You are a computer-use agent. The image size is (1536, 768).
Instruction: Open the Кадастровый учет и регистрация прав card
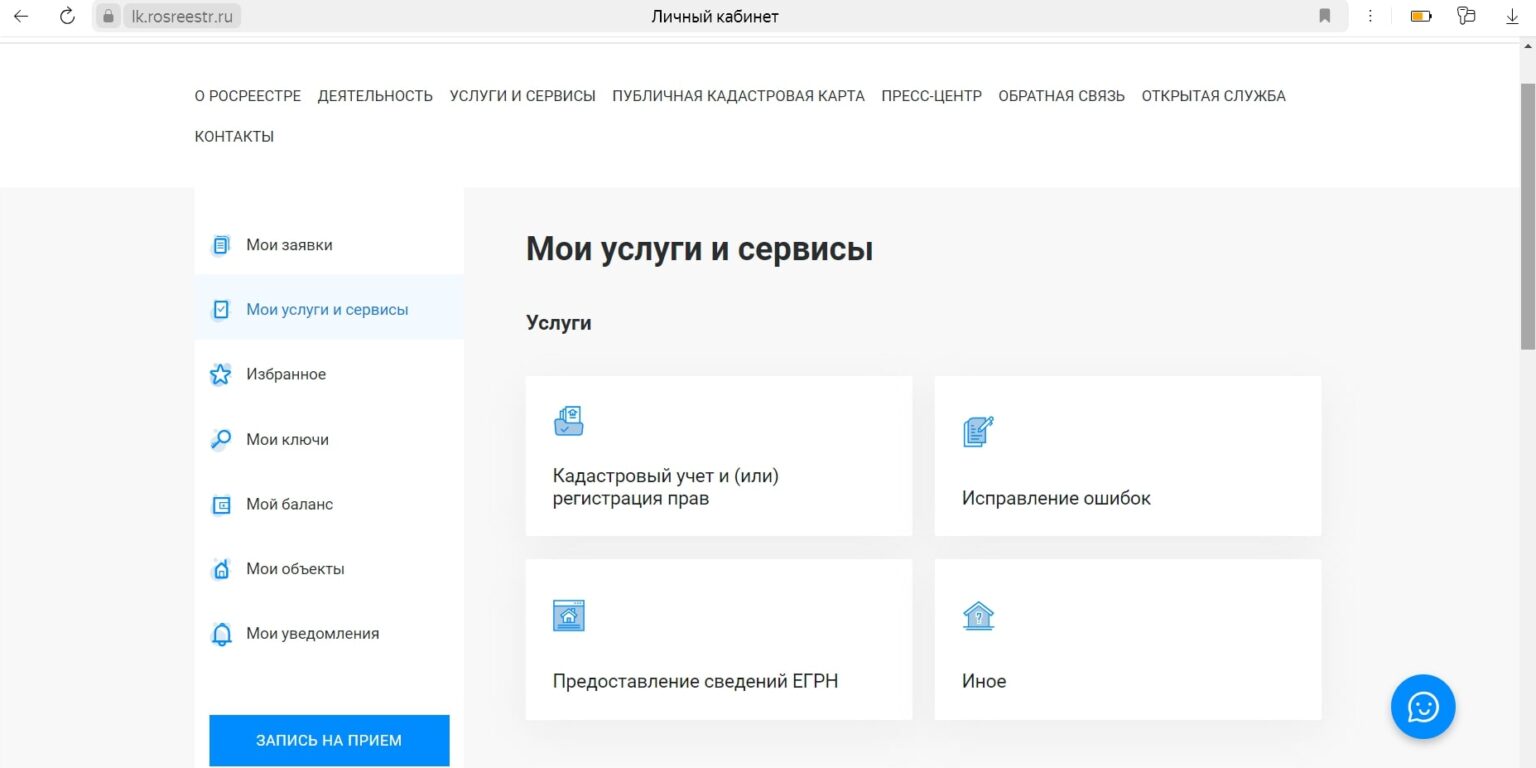(719, 456)
